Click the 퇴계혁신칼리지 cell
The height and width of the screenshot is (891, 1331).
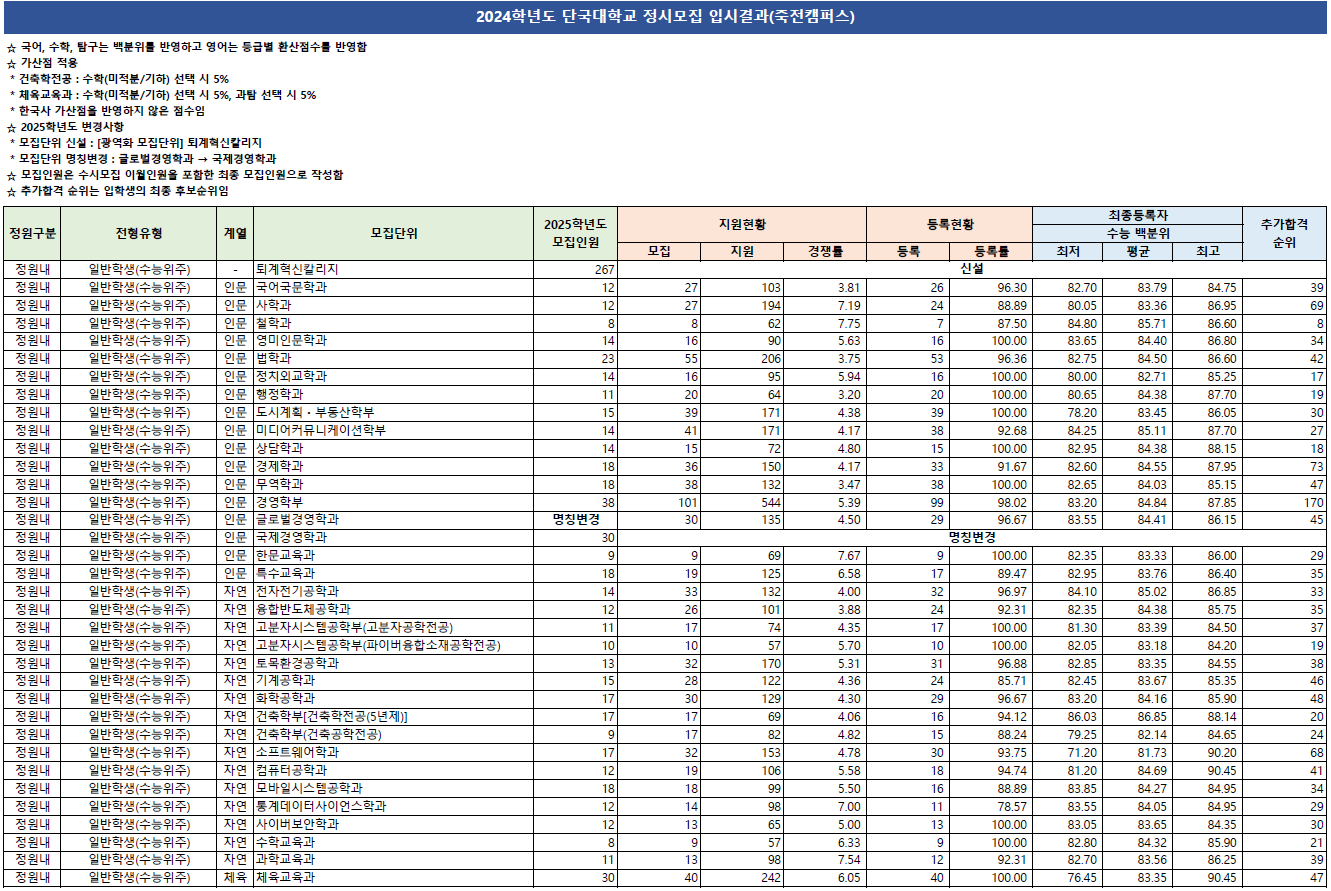coord(394,270)
